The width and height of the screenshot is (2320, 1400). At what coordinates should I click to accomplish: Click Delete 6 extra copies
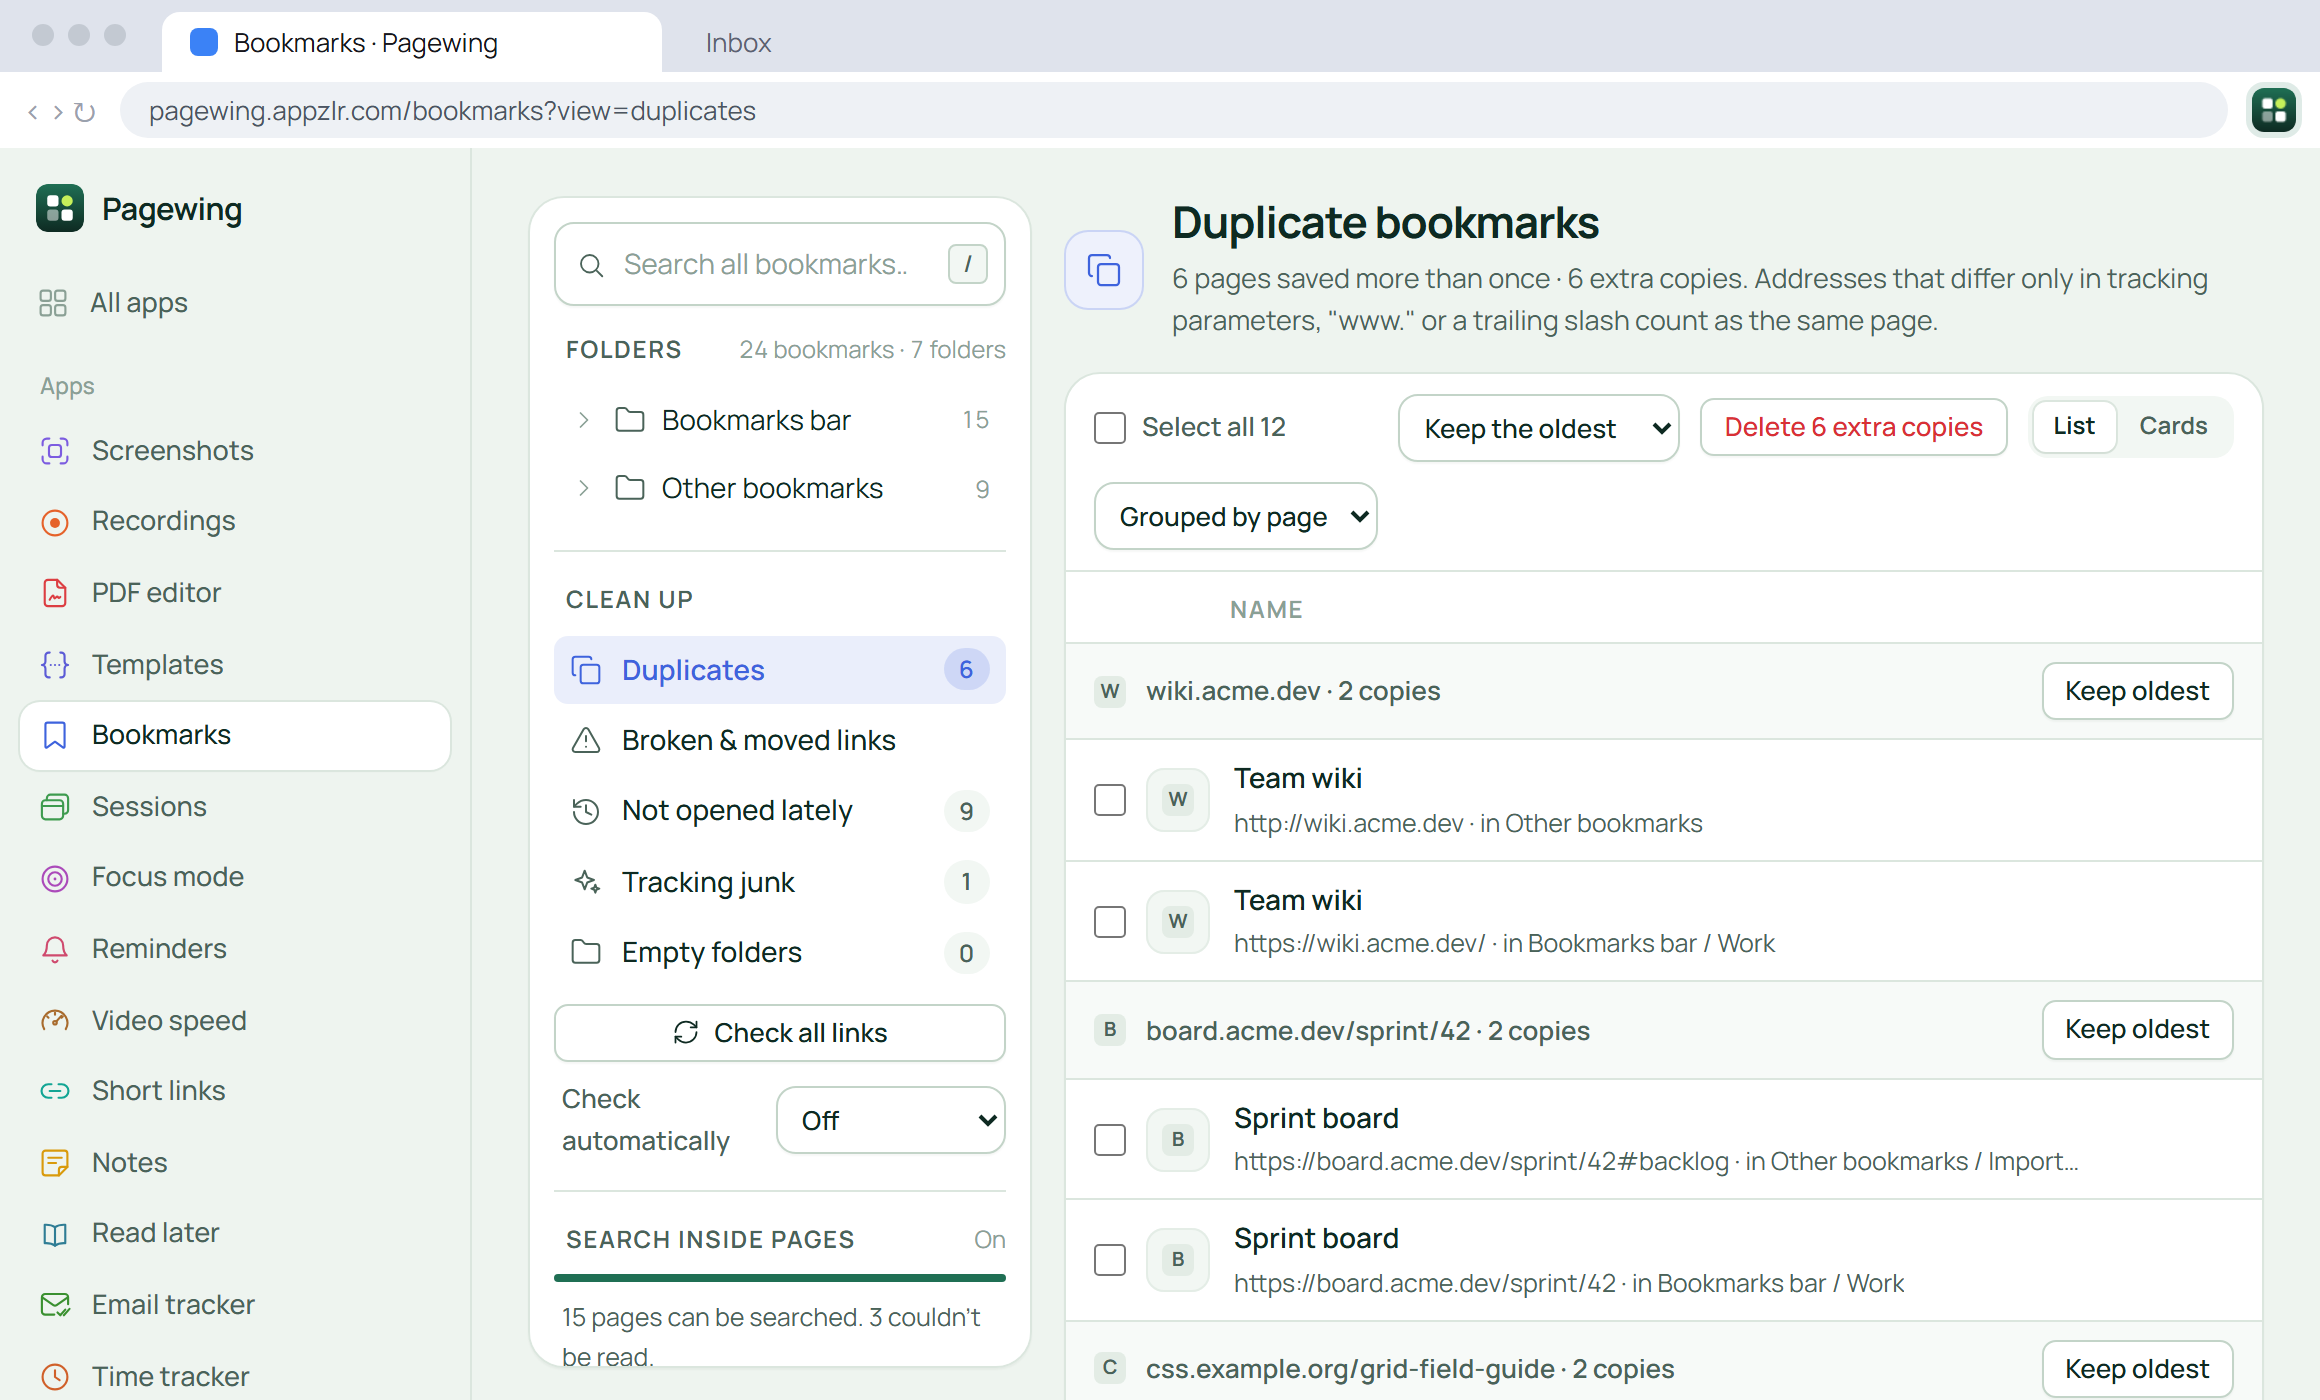pyautogui.click(x=1853, y=427)
